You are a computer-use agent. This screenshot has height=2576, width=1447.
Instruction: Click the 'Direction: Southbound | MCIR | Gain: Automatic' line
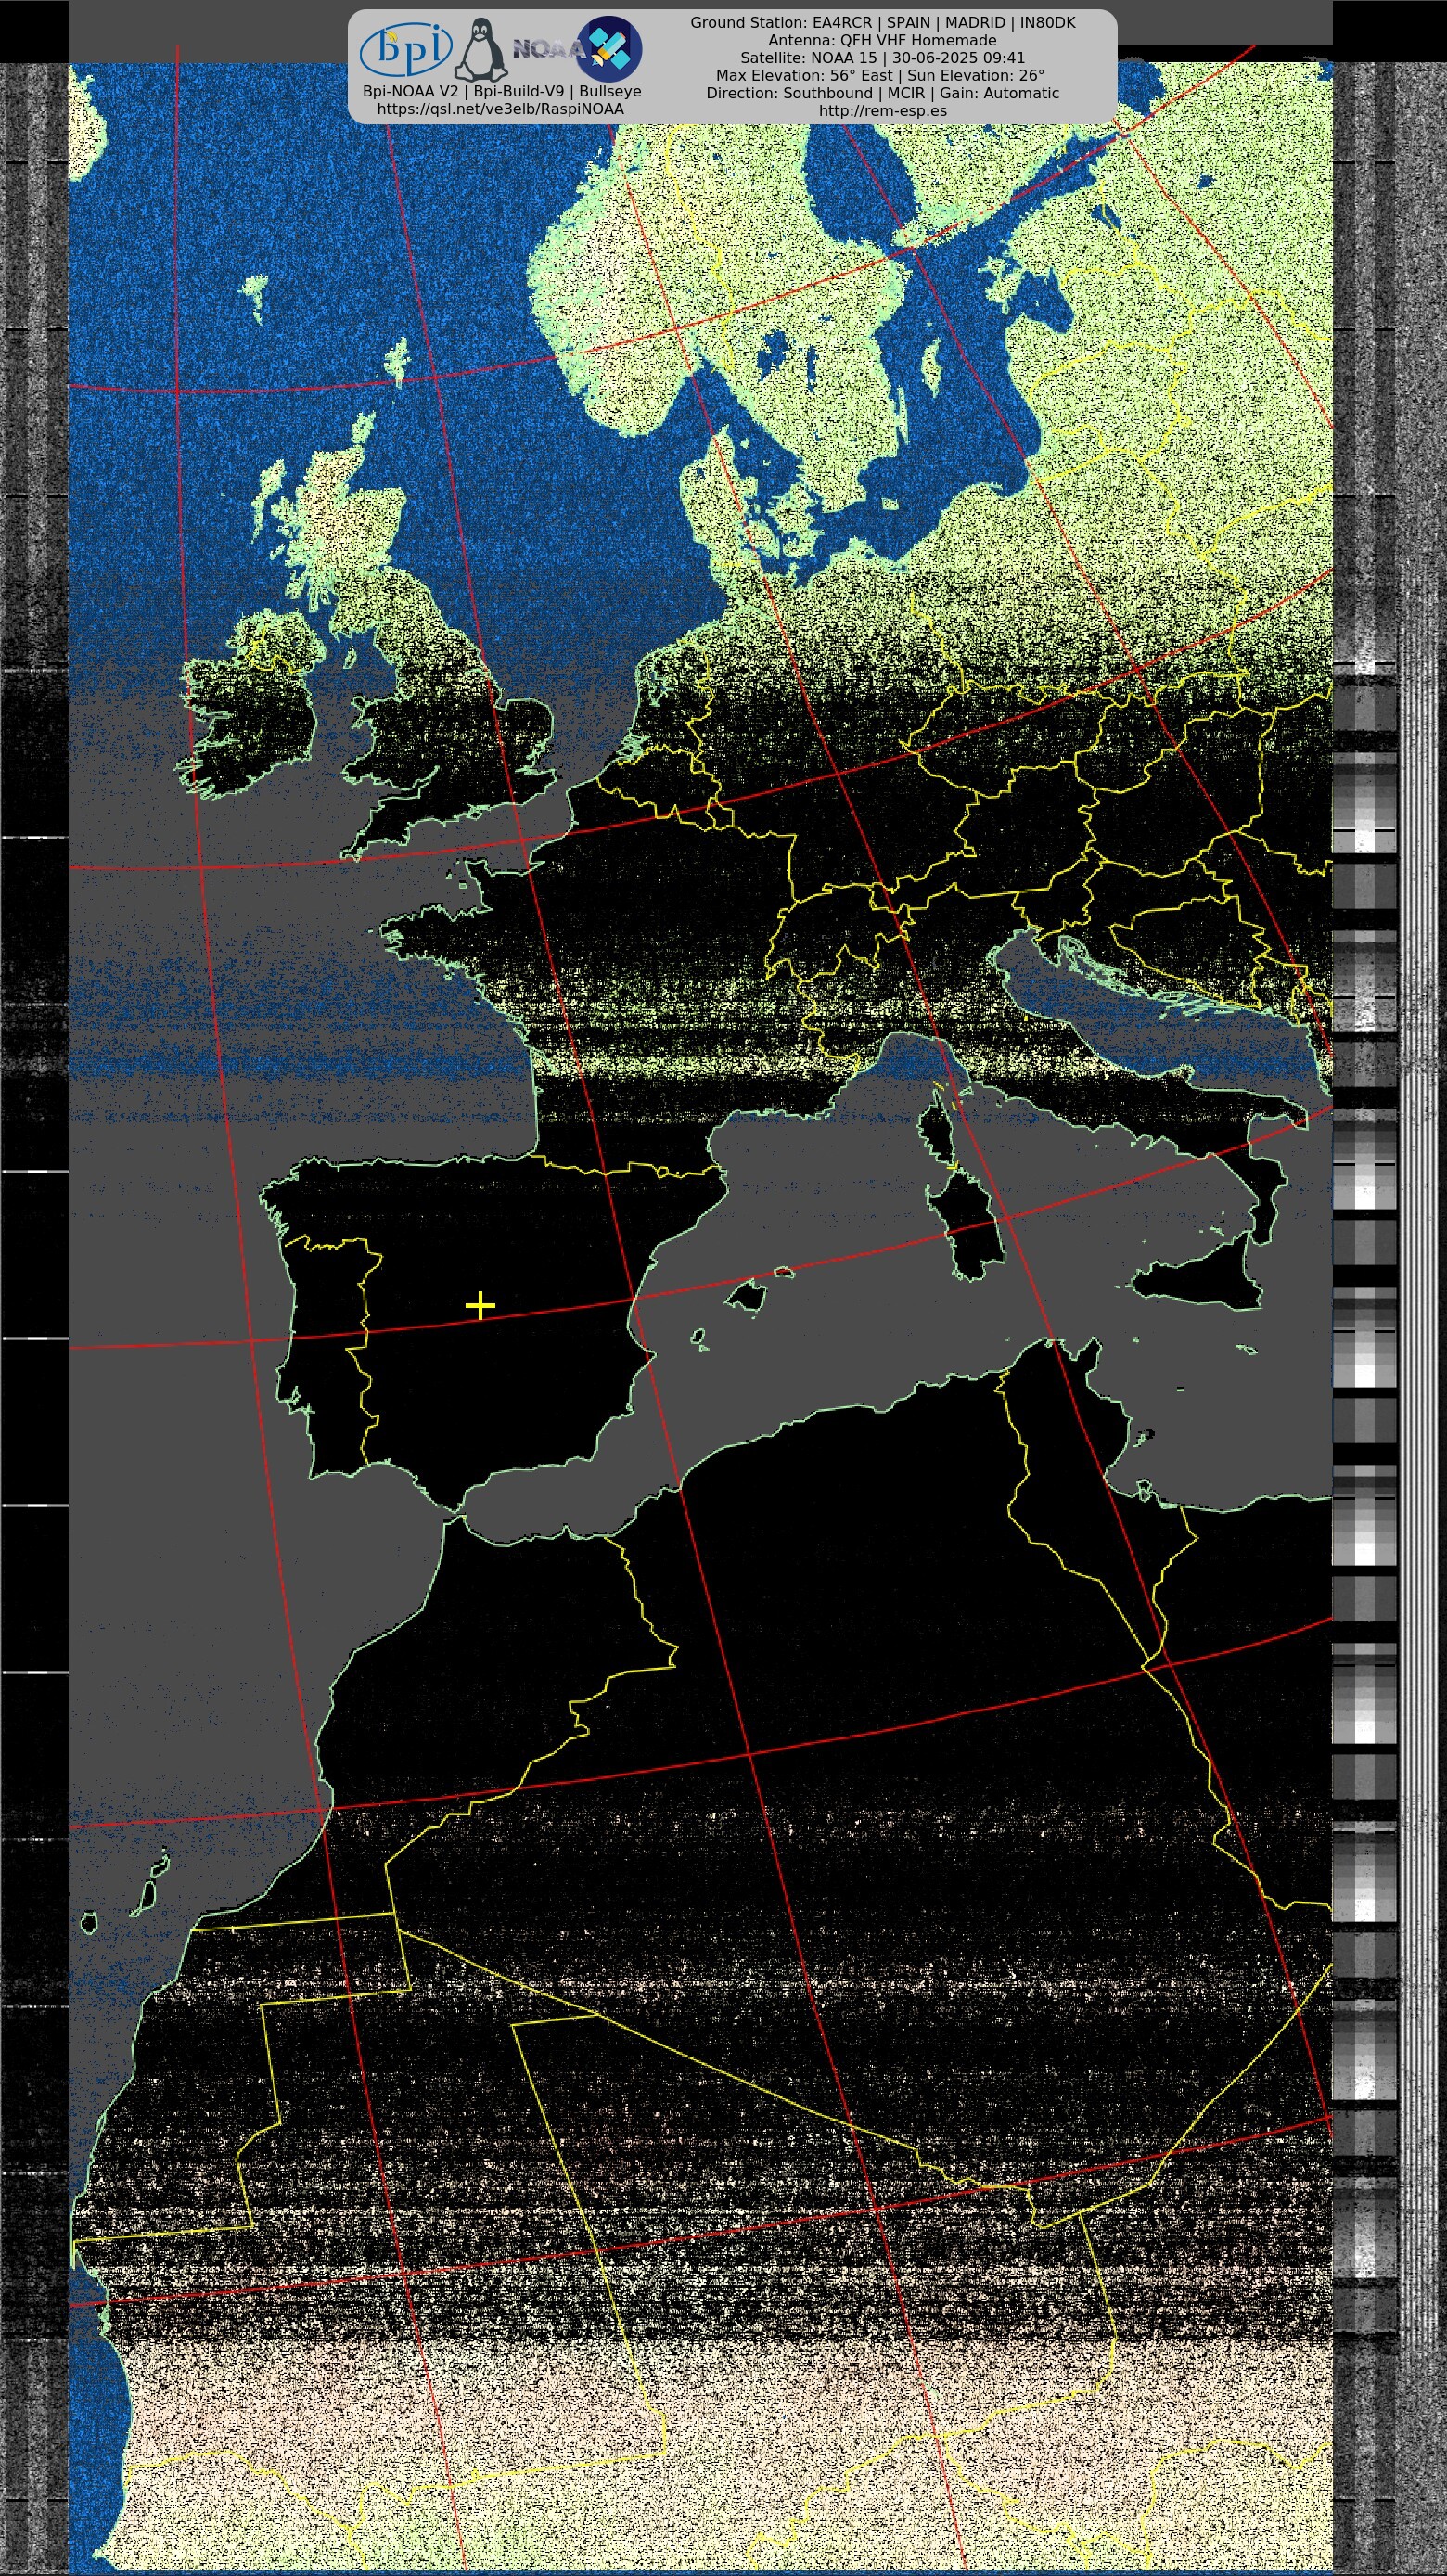coord(883,93)
